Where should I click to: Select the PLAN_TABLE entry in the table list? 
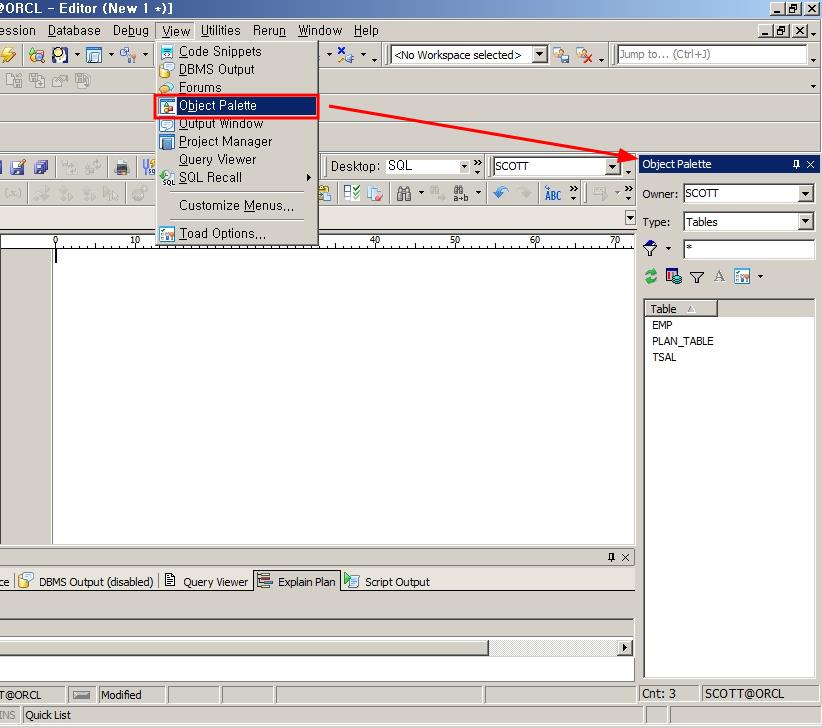(682, 341)
